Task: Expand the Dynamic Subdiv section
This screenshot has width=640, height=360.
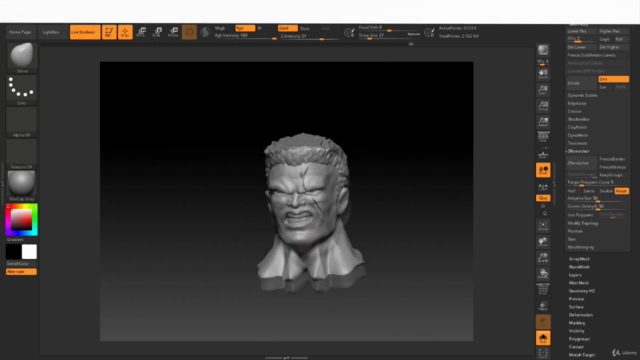Action: 582,95
